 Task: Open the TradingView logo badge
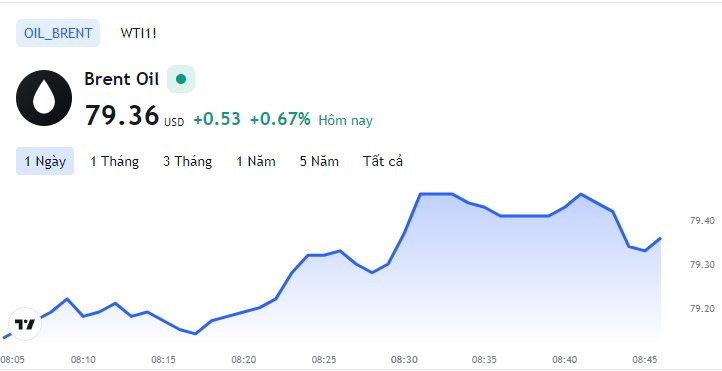pyautogui.click(x=25, y=324)
